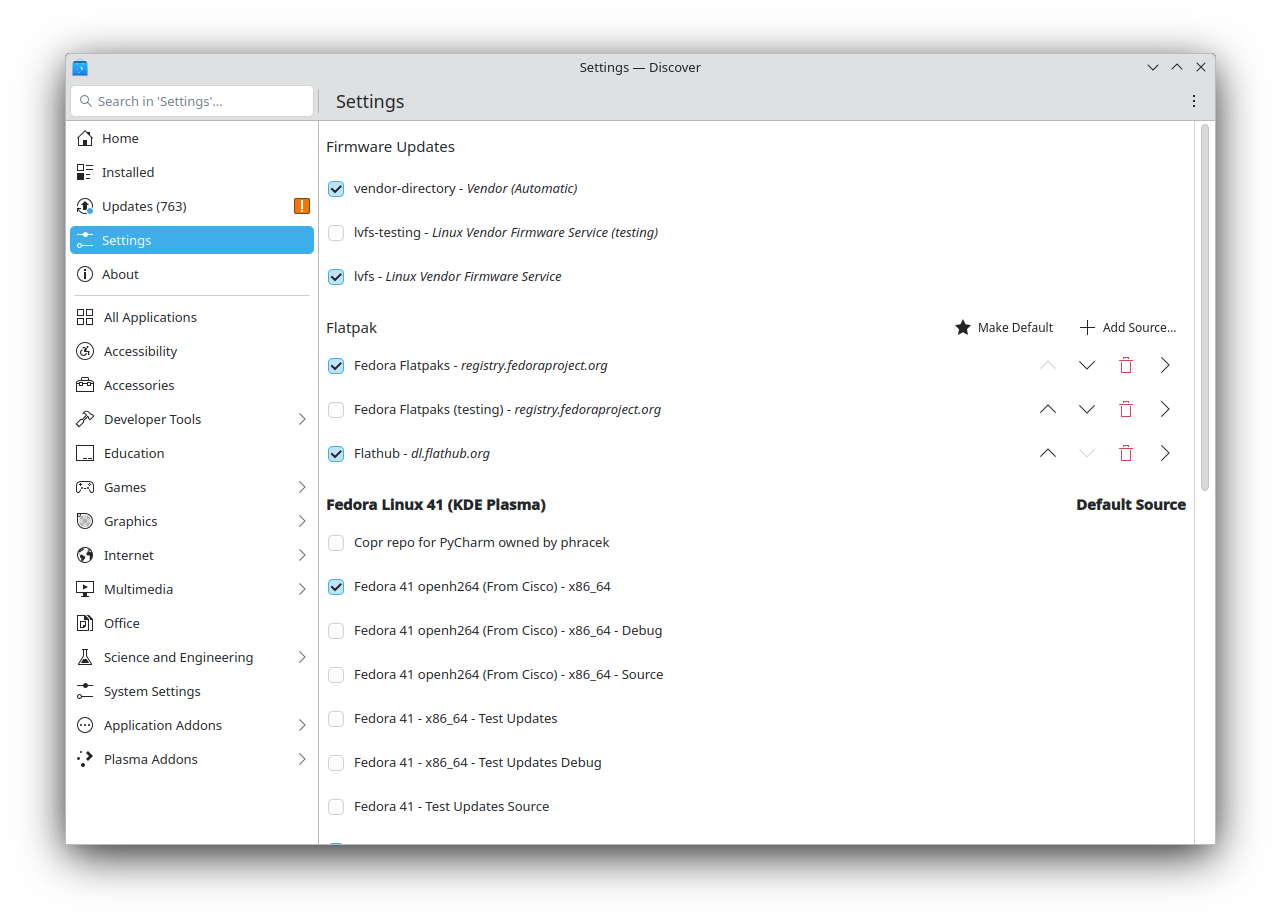Image resolution: width=1281 pixels, height=922 pixels.
Task: Select Settings in the sidebar
Action: pos(192,240)
